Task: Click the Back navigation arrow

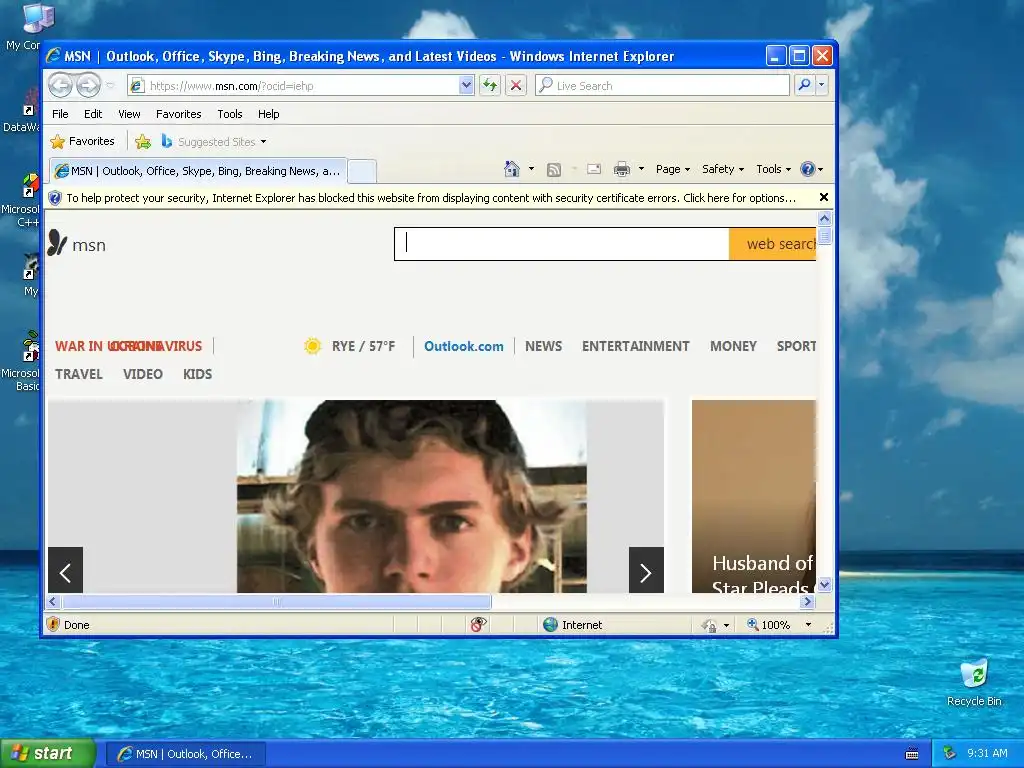Action: pyautogui.click(x=61, y=85)
